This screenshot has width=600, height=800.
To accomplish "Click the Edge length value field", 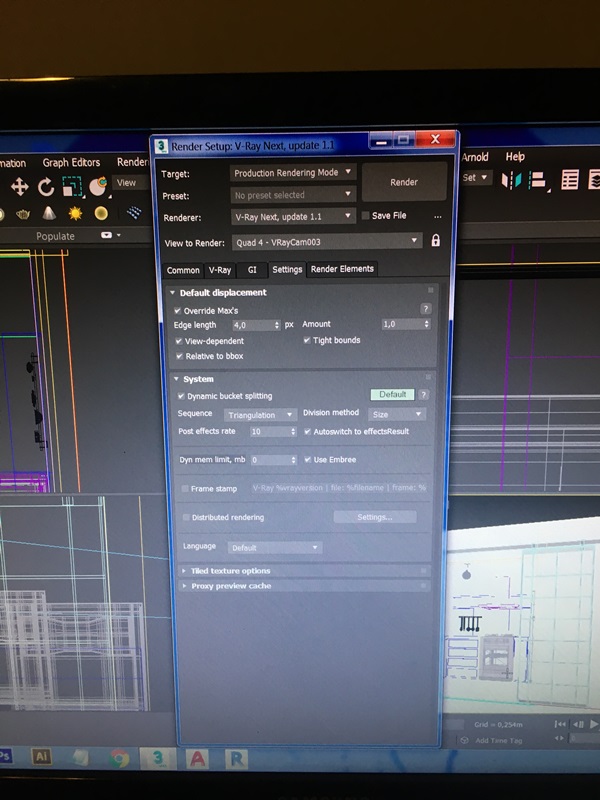I will (253, 325).
